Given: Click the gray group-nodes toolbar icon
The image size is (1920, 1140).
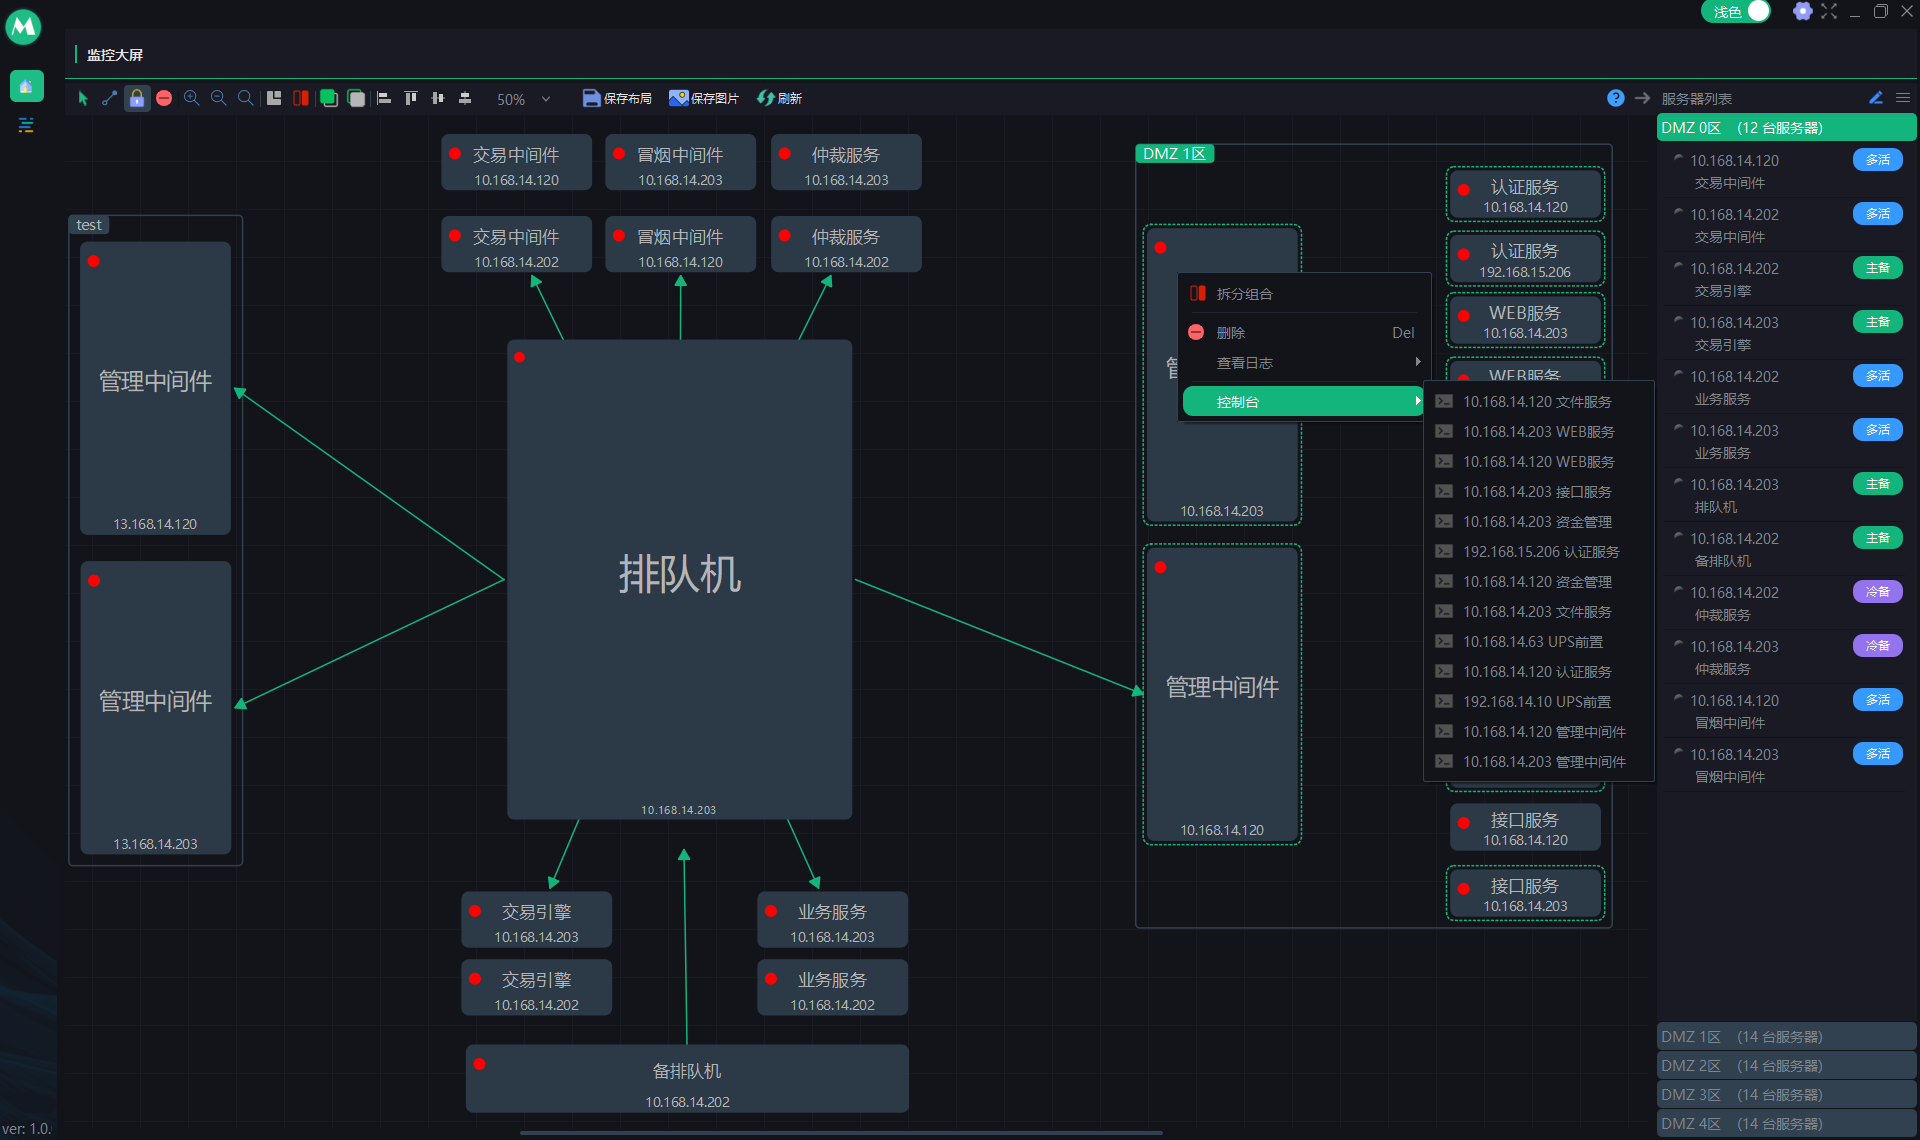Looking at the screenshot, I should pyautogui.click(x=274, y=98).
